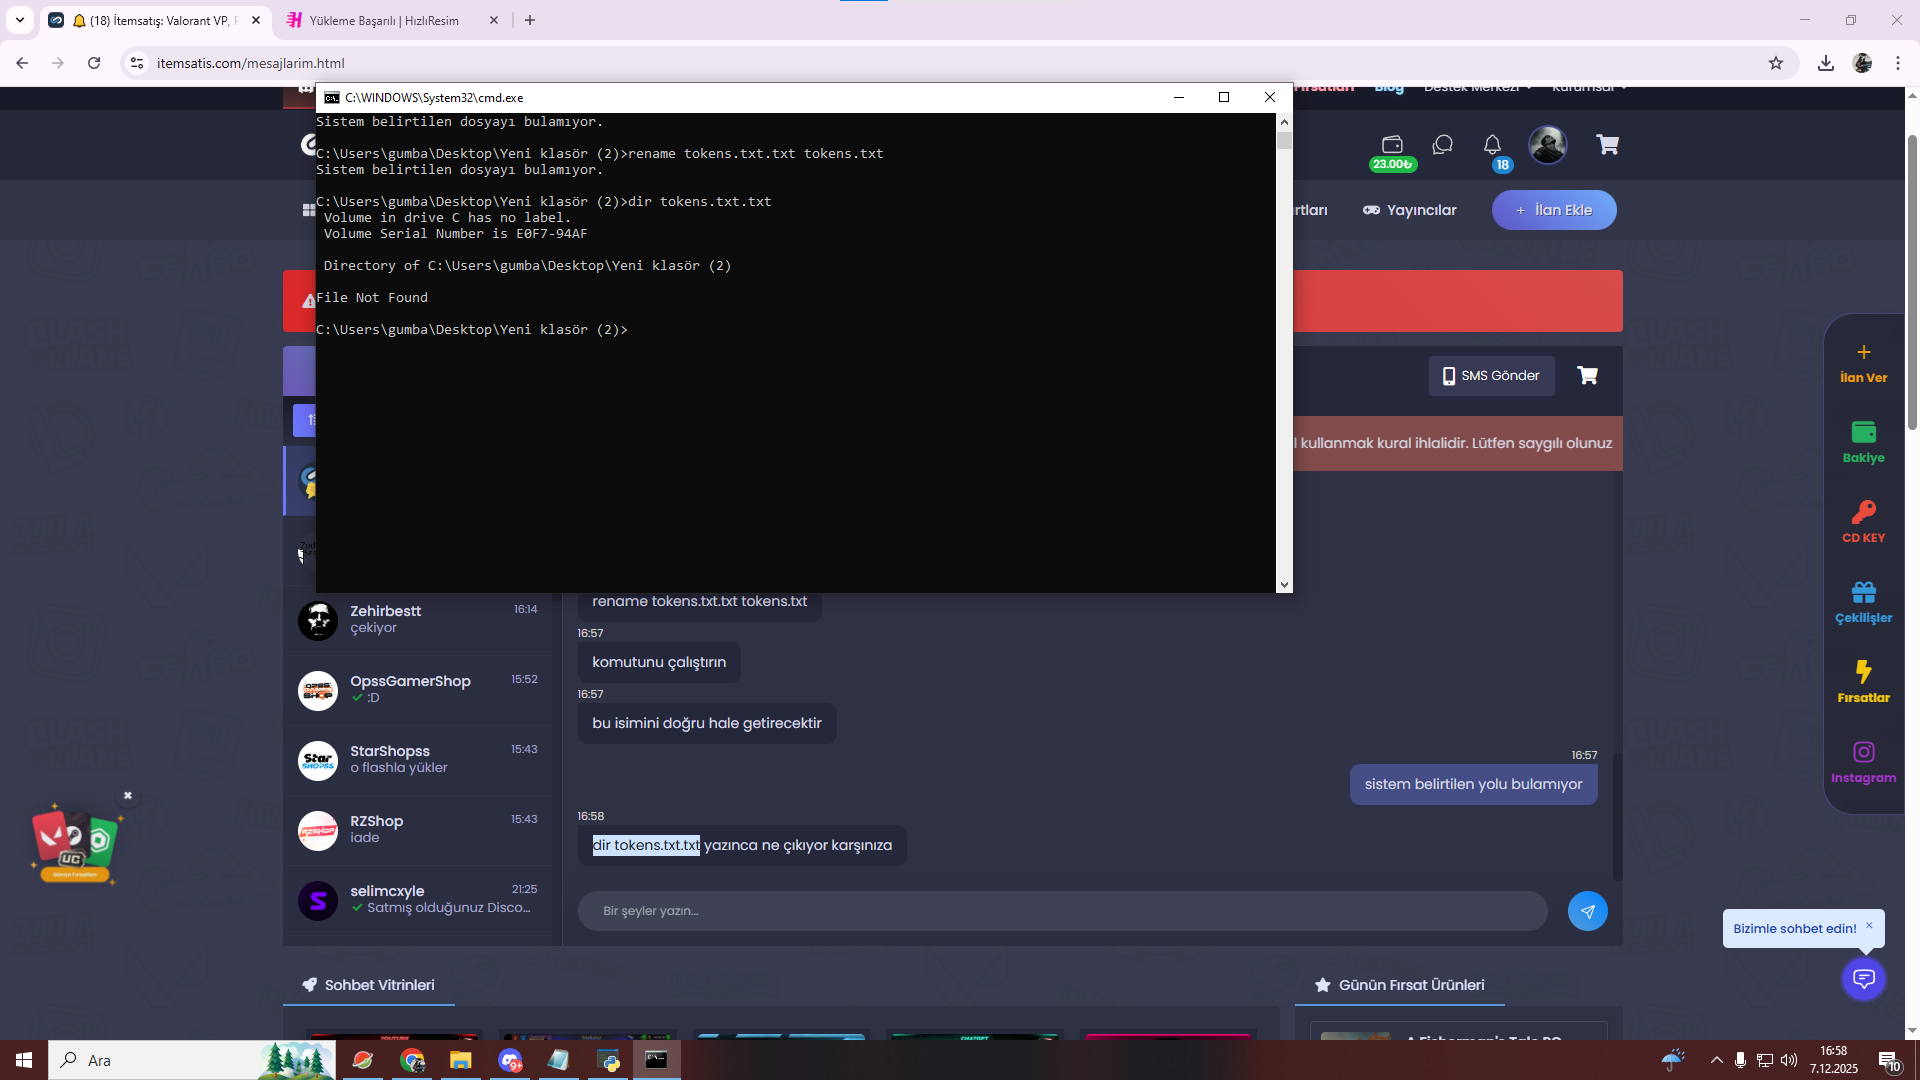Screen dimensions: 1920x1080
Task: Open the messages chat bubble icon in header
Action: [1442, 145]
